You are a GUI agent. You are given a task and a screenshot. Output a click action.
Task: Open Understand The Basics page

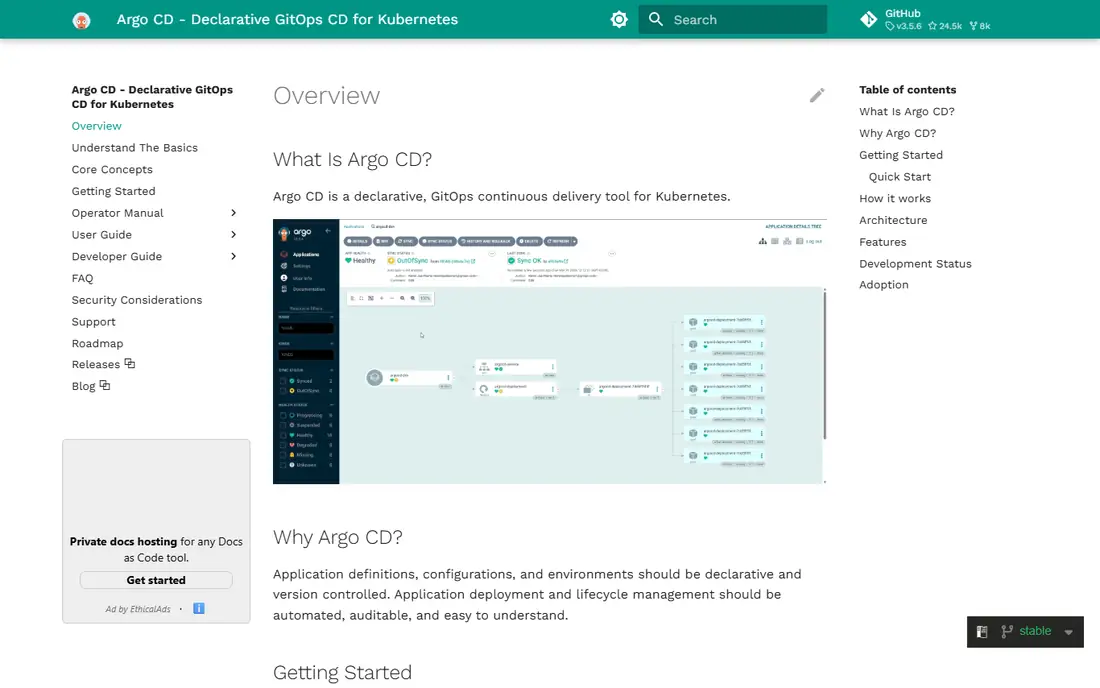pos(135,148)
